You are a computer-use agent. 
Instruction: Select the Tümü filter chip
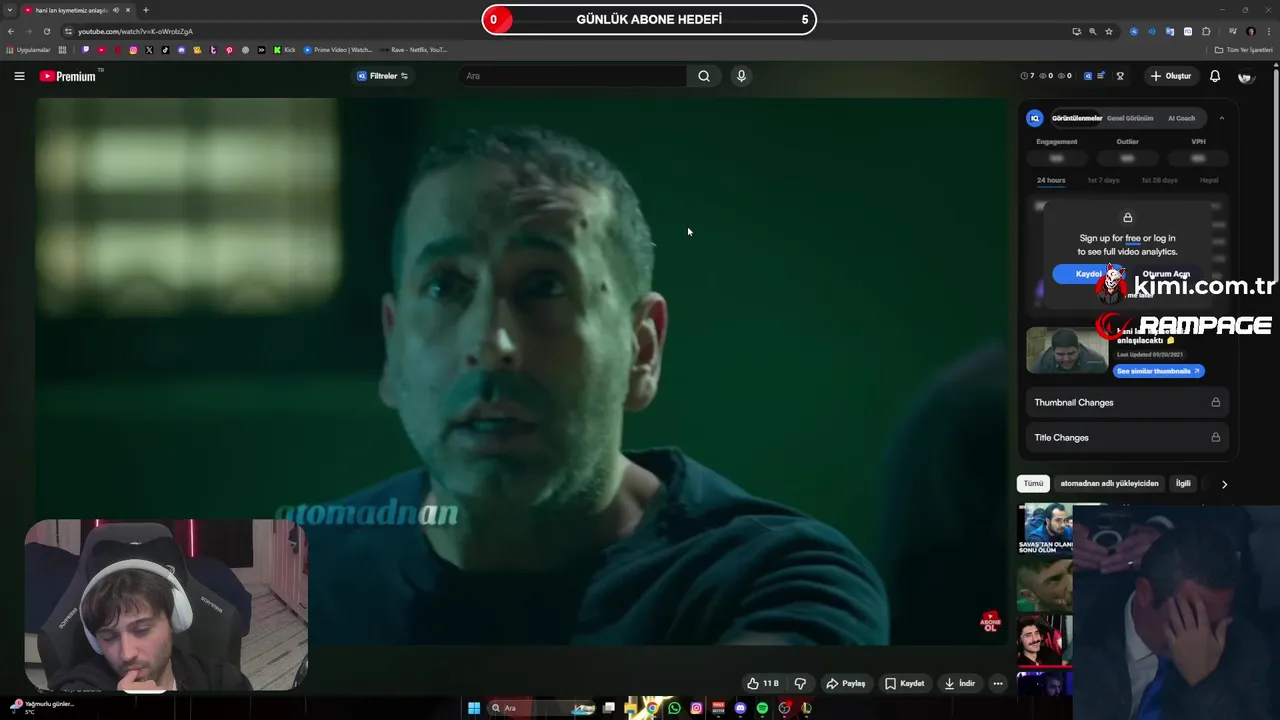(1033, 484)
